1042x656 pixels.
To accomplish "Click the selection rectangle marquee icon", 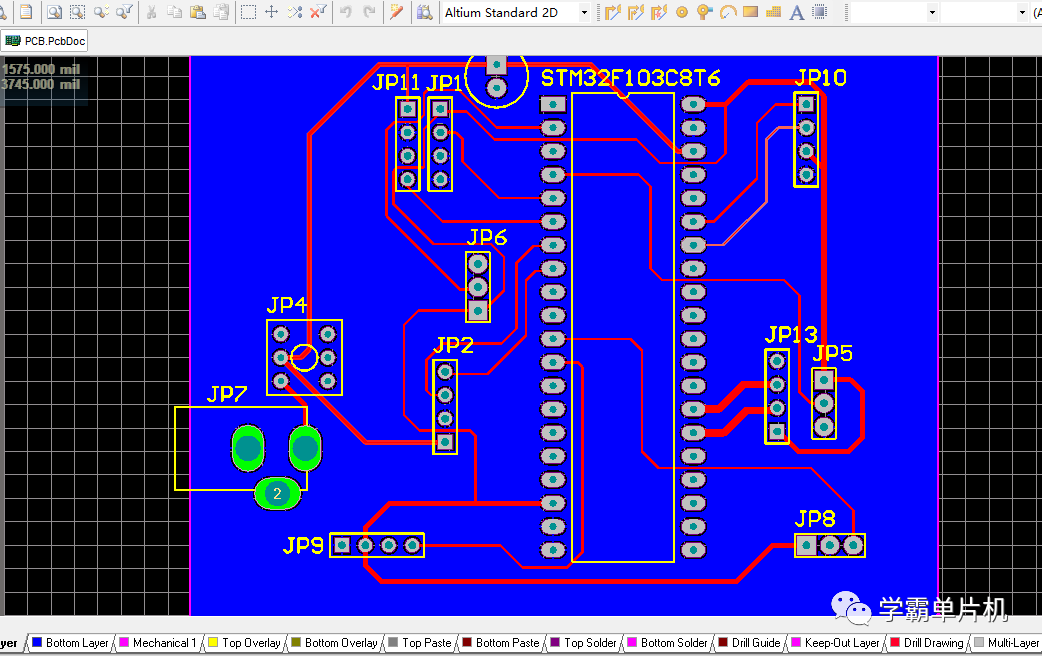I will tap(246, 12).
